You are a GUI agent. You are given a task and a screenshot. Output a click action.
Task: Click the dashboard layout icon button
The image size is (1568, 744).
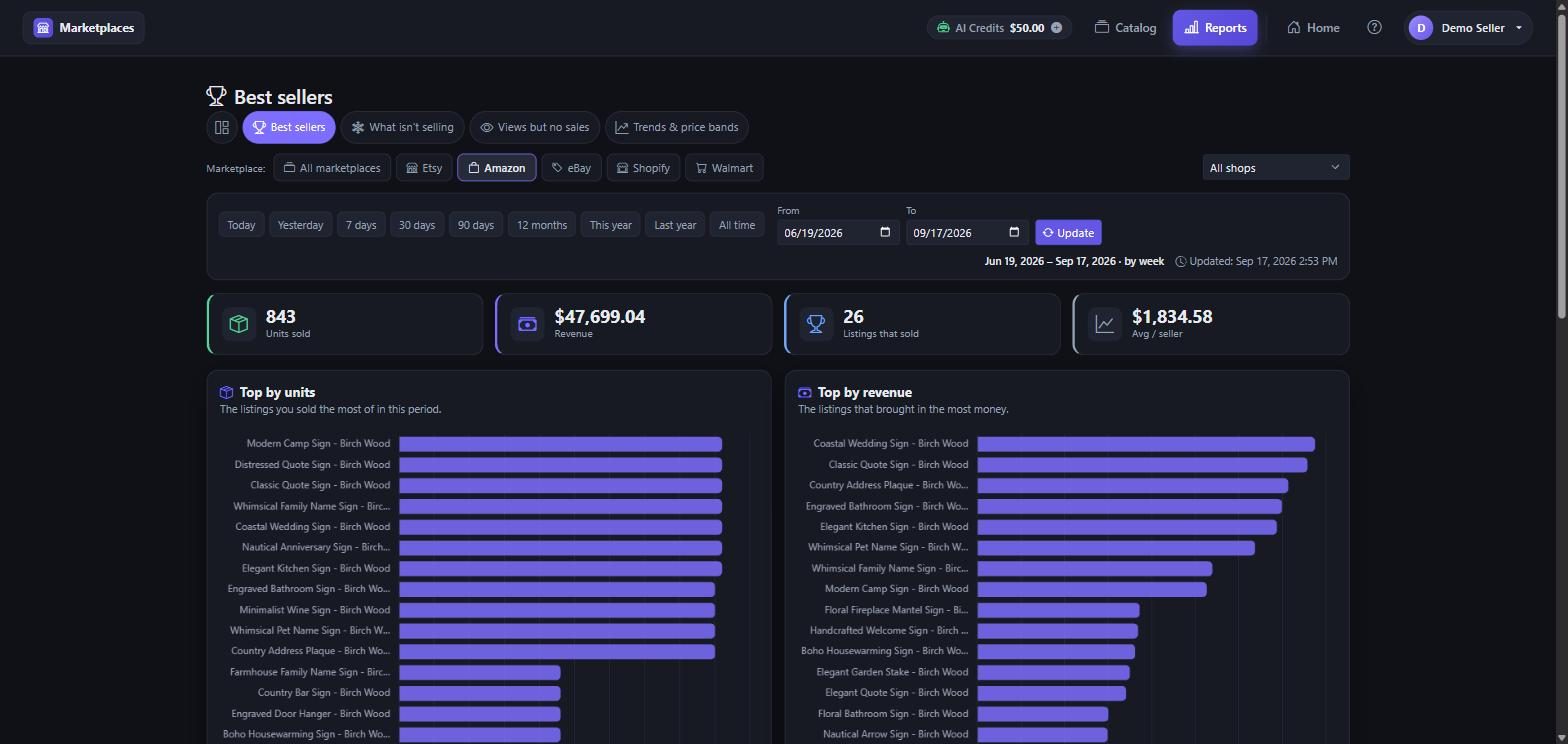tap(222, 127)
